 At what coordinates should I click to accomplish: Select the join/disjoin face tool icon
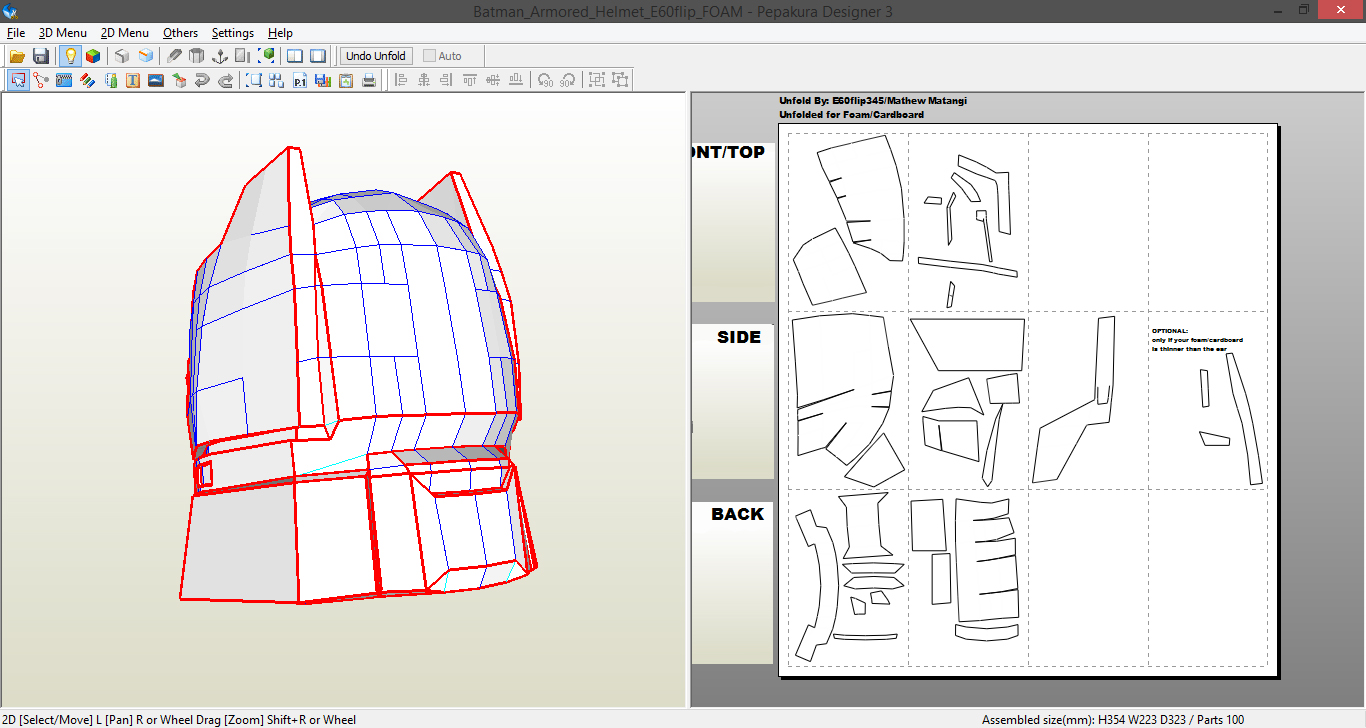[x=41, y=80]
